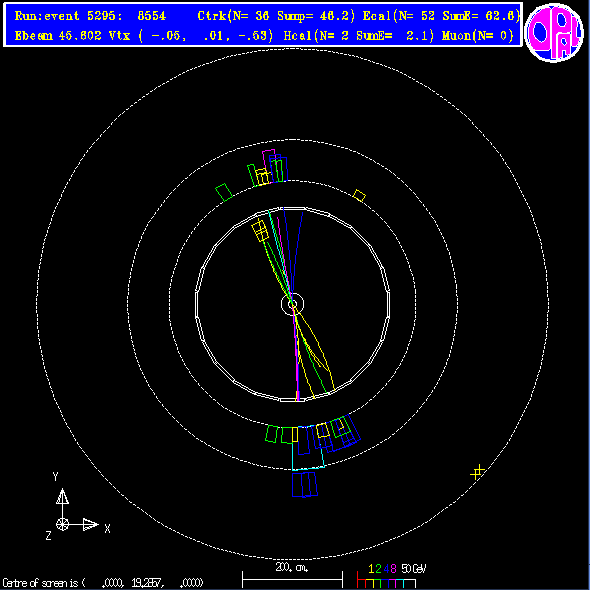
Task: Click the central vertex detector circle
Action: (292, 304)
